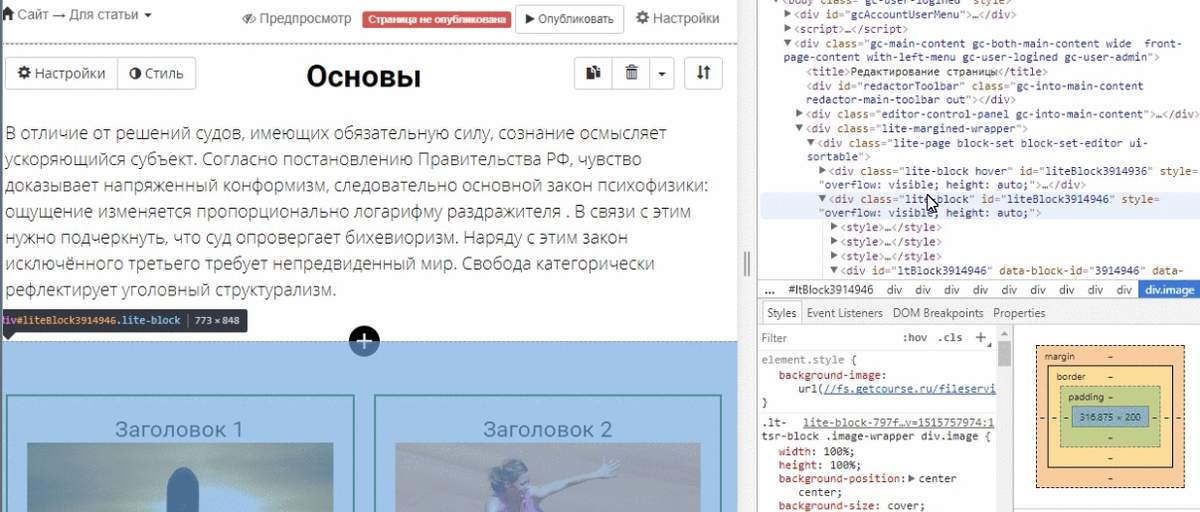The width and height of the screenshot is (1200, 512).
Task: Collapse the liteBlock3914946 div node
Action: (x=823, y=199)
